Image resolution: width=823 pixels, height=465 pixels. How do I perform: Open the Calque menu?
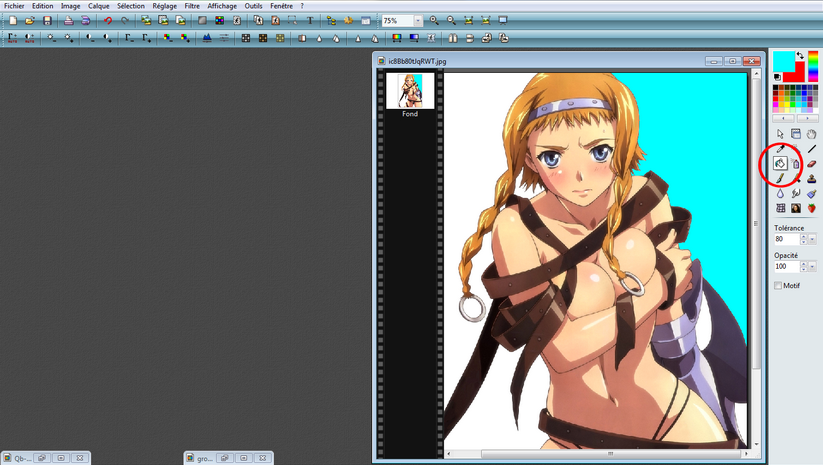[99, 6]
